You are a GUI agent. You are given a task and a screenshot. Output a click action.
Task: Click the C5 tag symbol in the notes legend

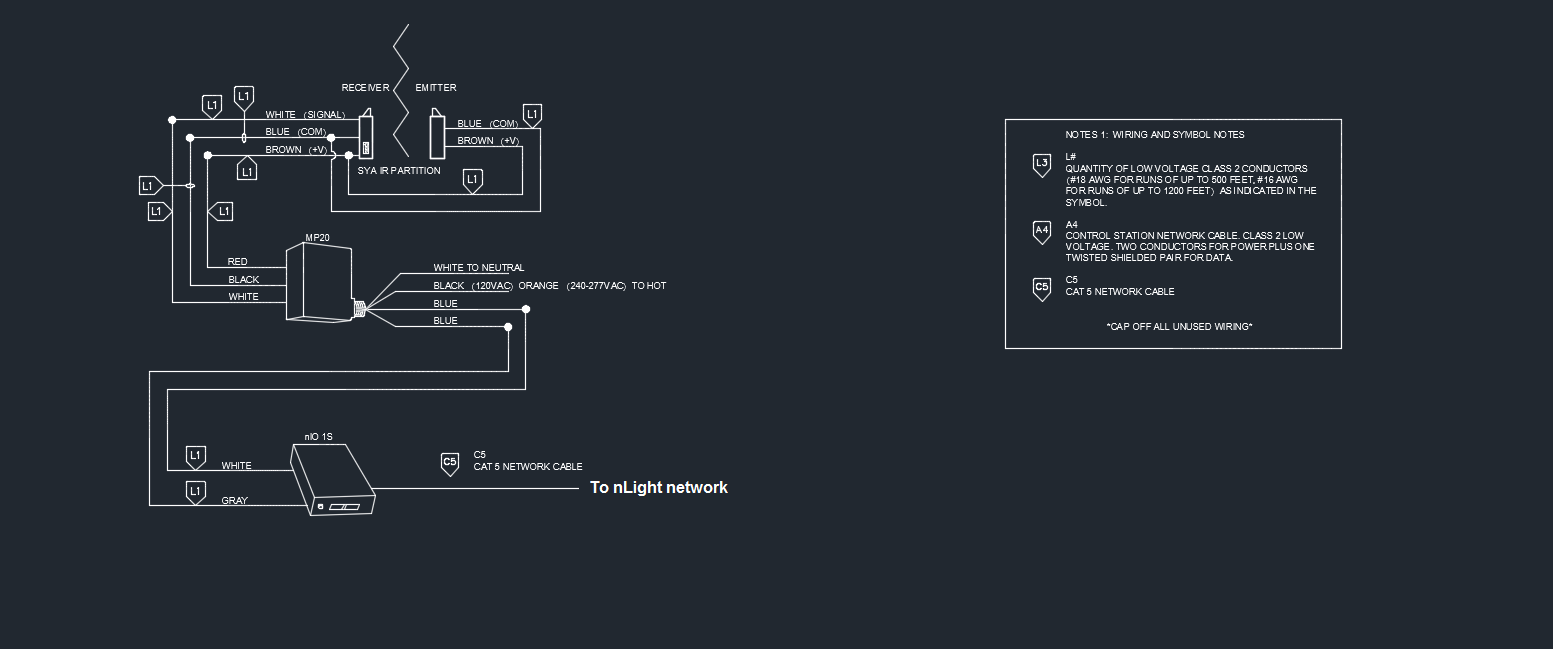(x=1041, y=288)
